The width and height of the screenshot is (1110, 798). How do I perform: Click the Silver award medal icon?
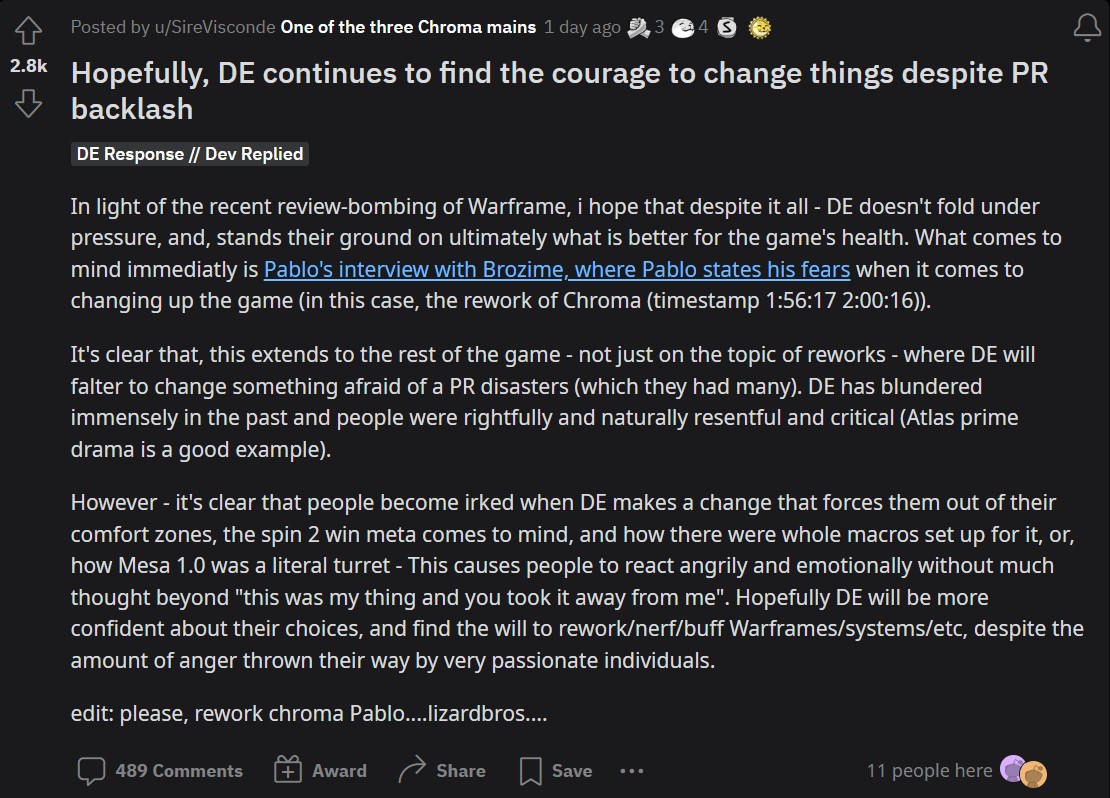pyautogui.click(x=727, y=28)
